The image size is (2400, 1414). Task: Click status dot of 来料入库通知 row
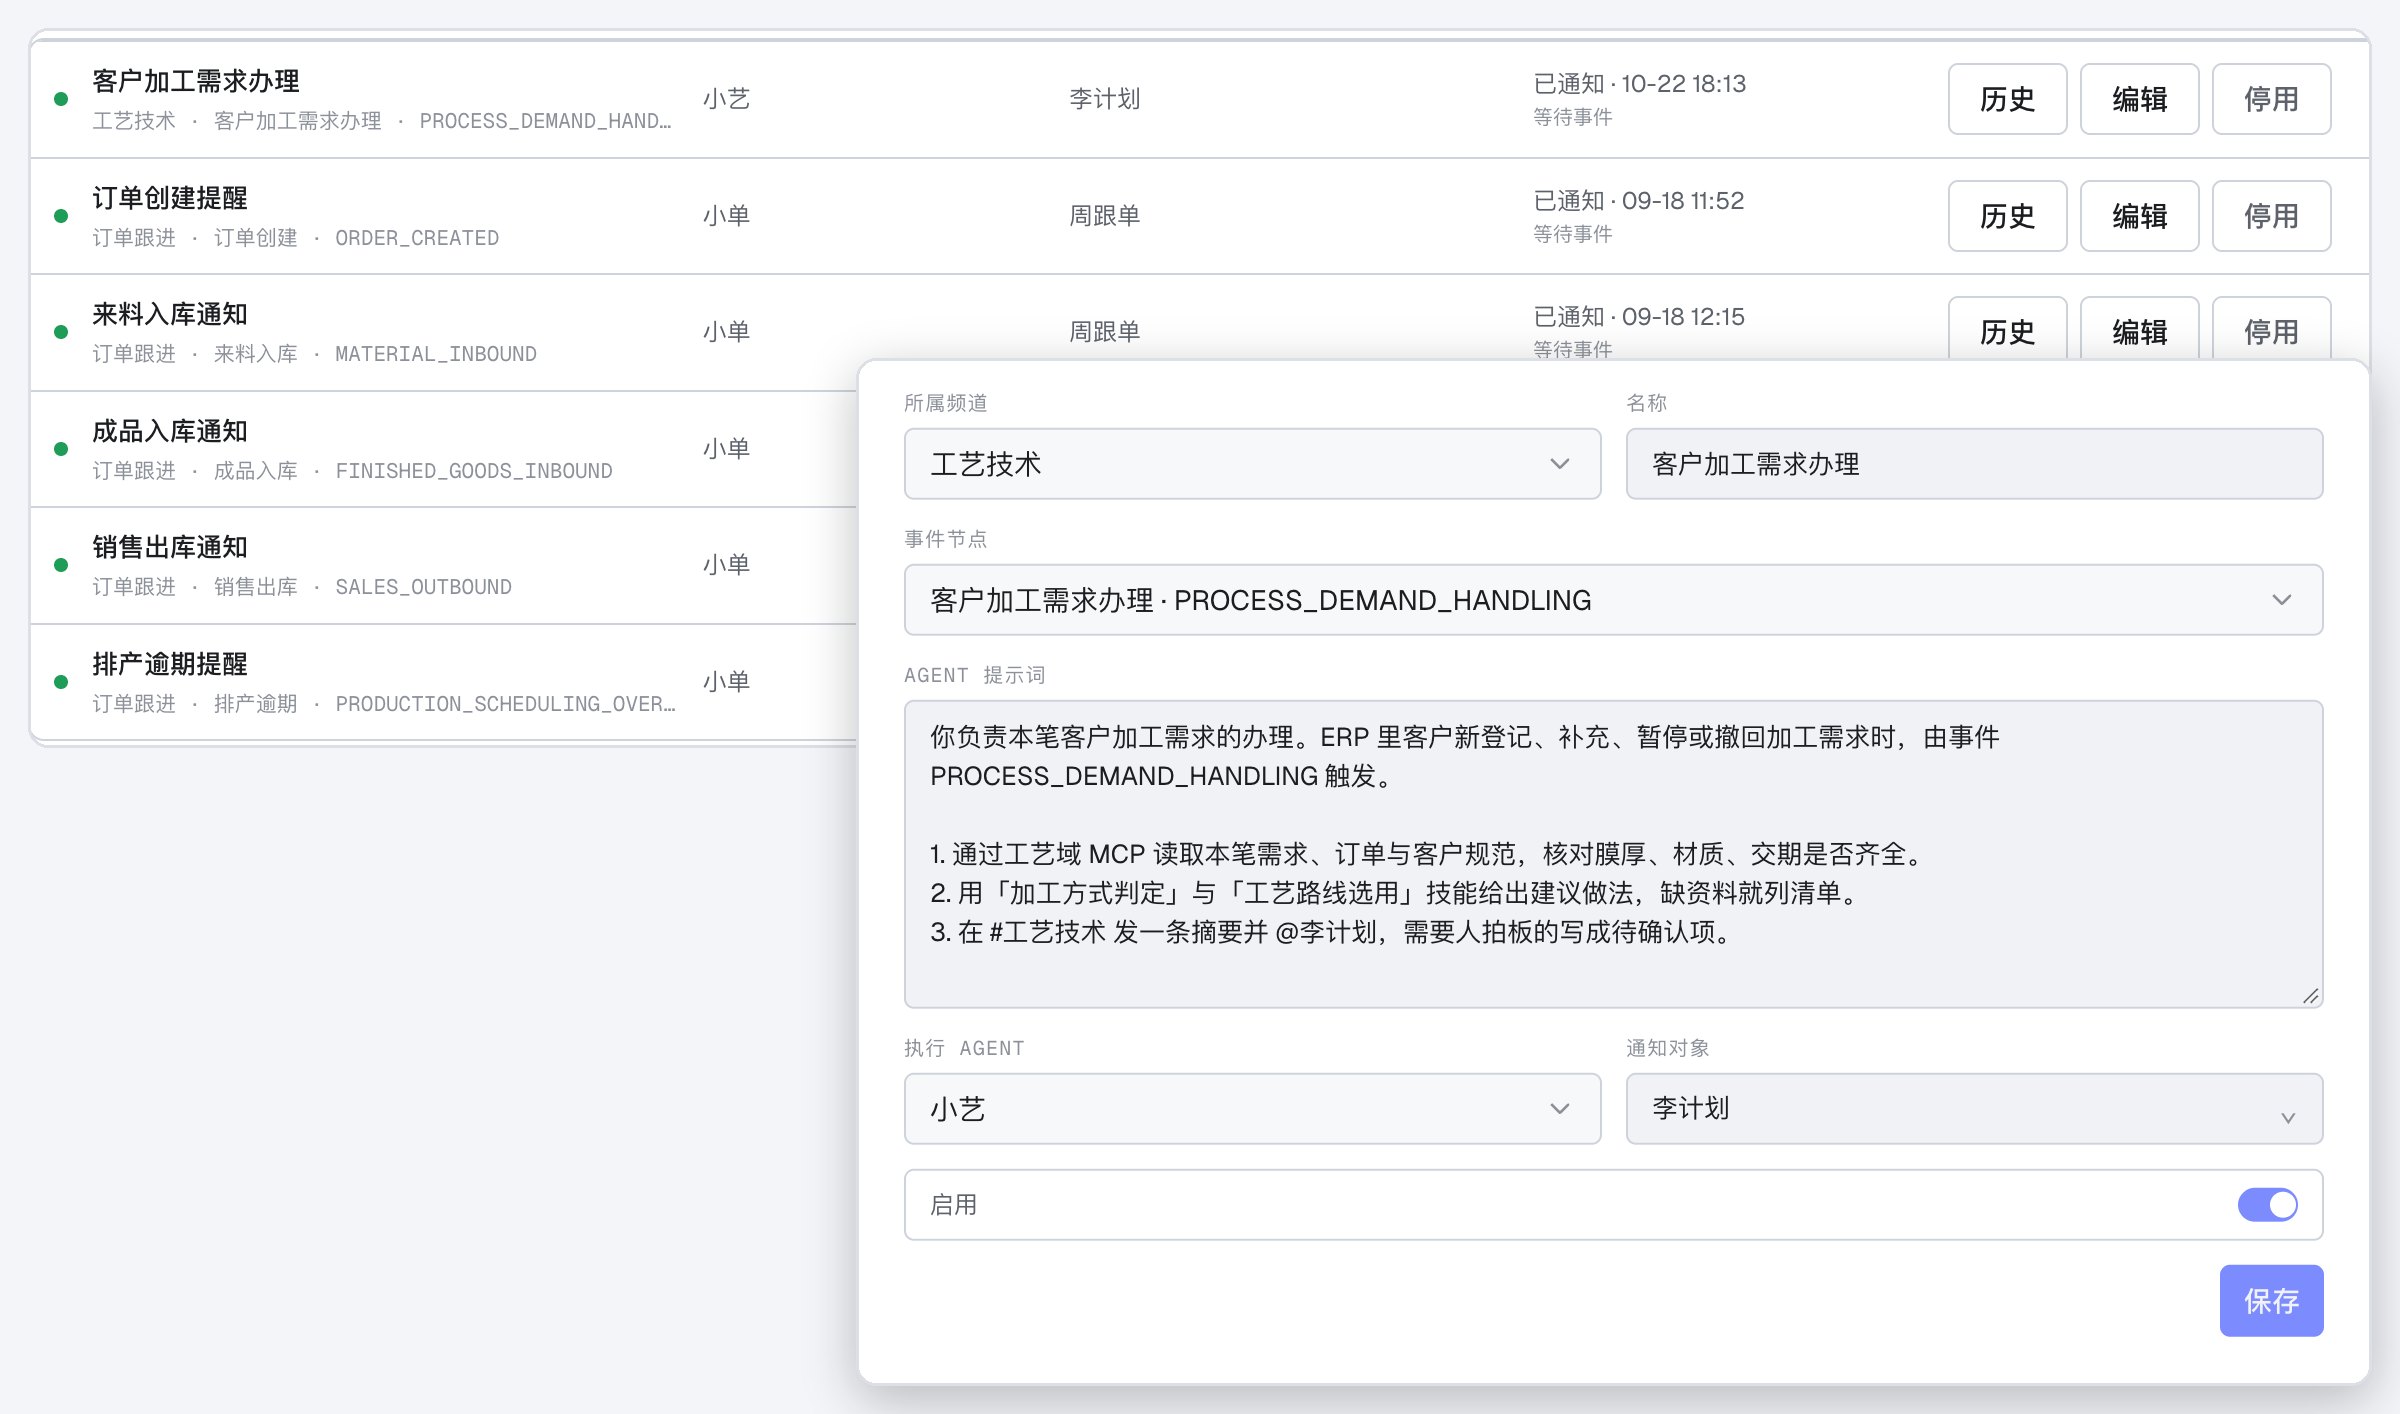point(61,332)
